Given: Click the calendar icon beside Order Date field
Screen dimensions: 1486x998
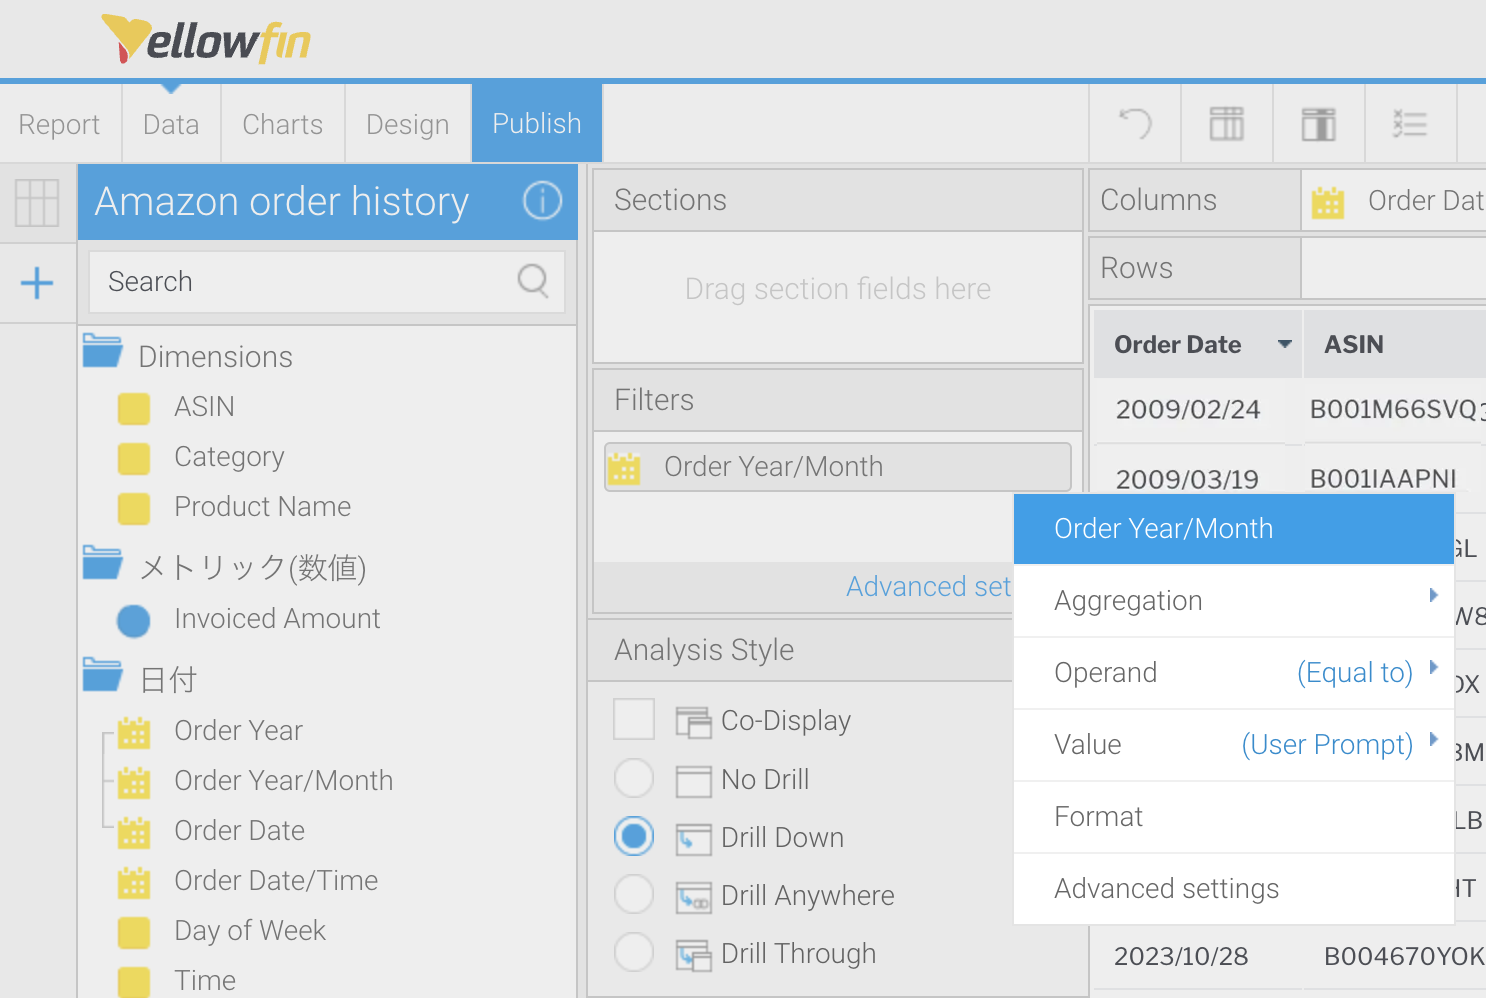Looking at the screenshot, I should (x=134, y=832).
